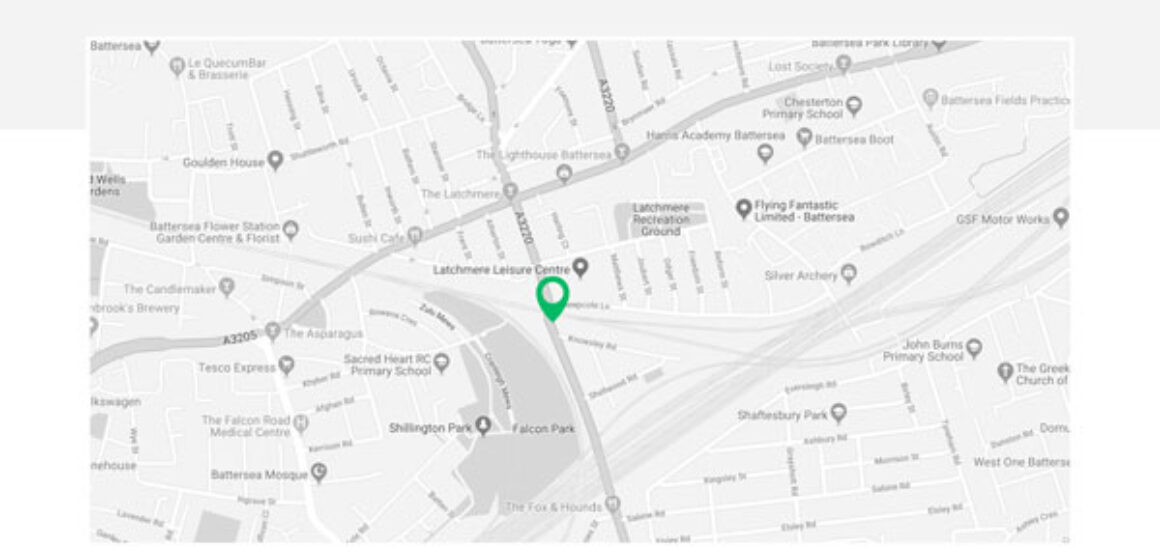This screenshot has width=1160, height=560.
Task: Select the Latchmere Recreation Ground label
Action: point(661,220)
